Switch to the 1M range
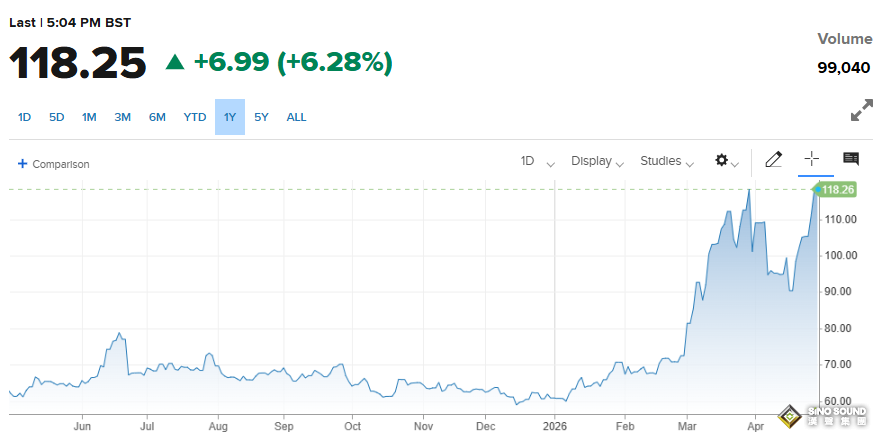This screenshot has height=438, width=876. [x=89, y=117]
